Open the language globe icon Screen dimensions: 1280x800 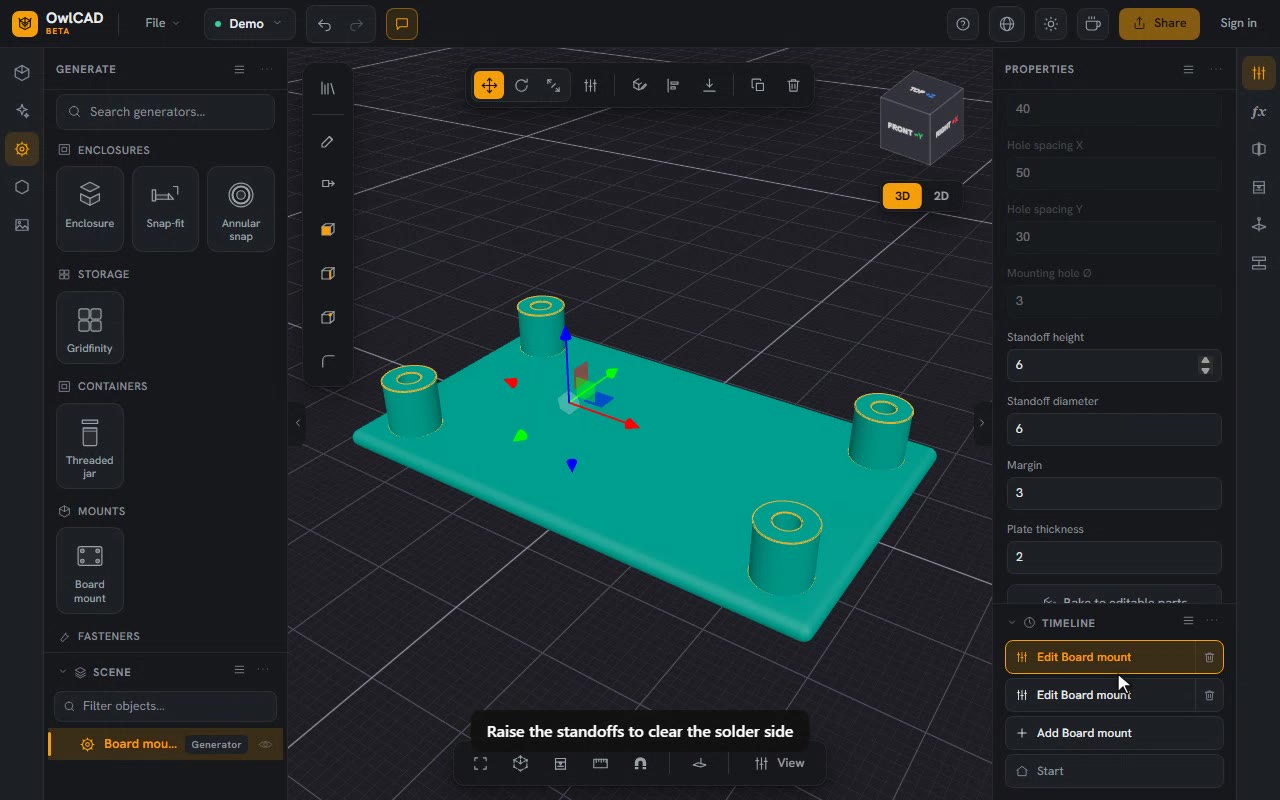pyautogui.click(x=1007, y=24)
